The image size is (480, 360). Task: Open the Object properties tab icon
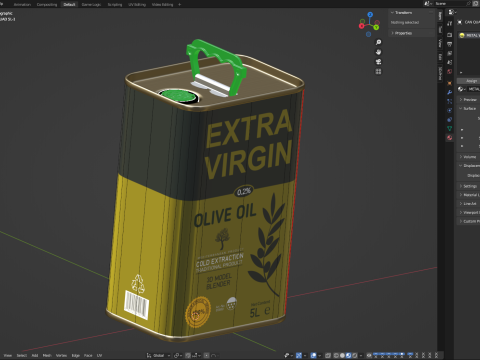450,83
